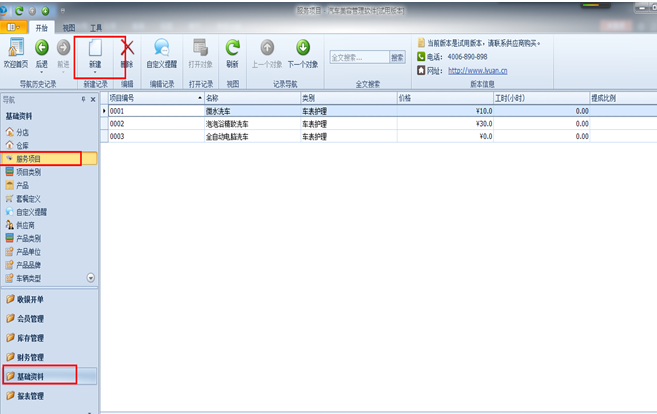Image resolution: width=657 pixels, height=414 pixels.
Task: Pin the 导航 (Navigation) panel with the pushpin
Action: tap(83, 100)
